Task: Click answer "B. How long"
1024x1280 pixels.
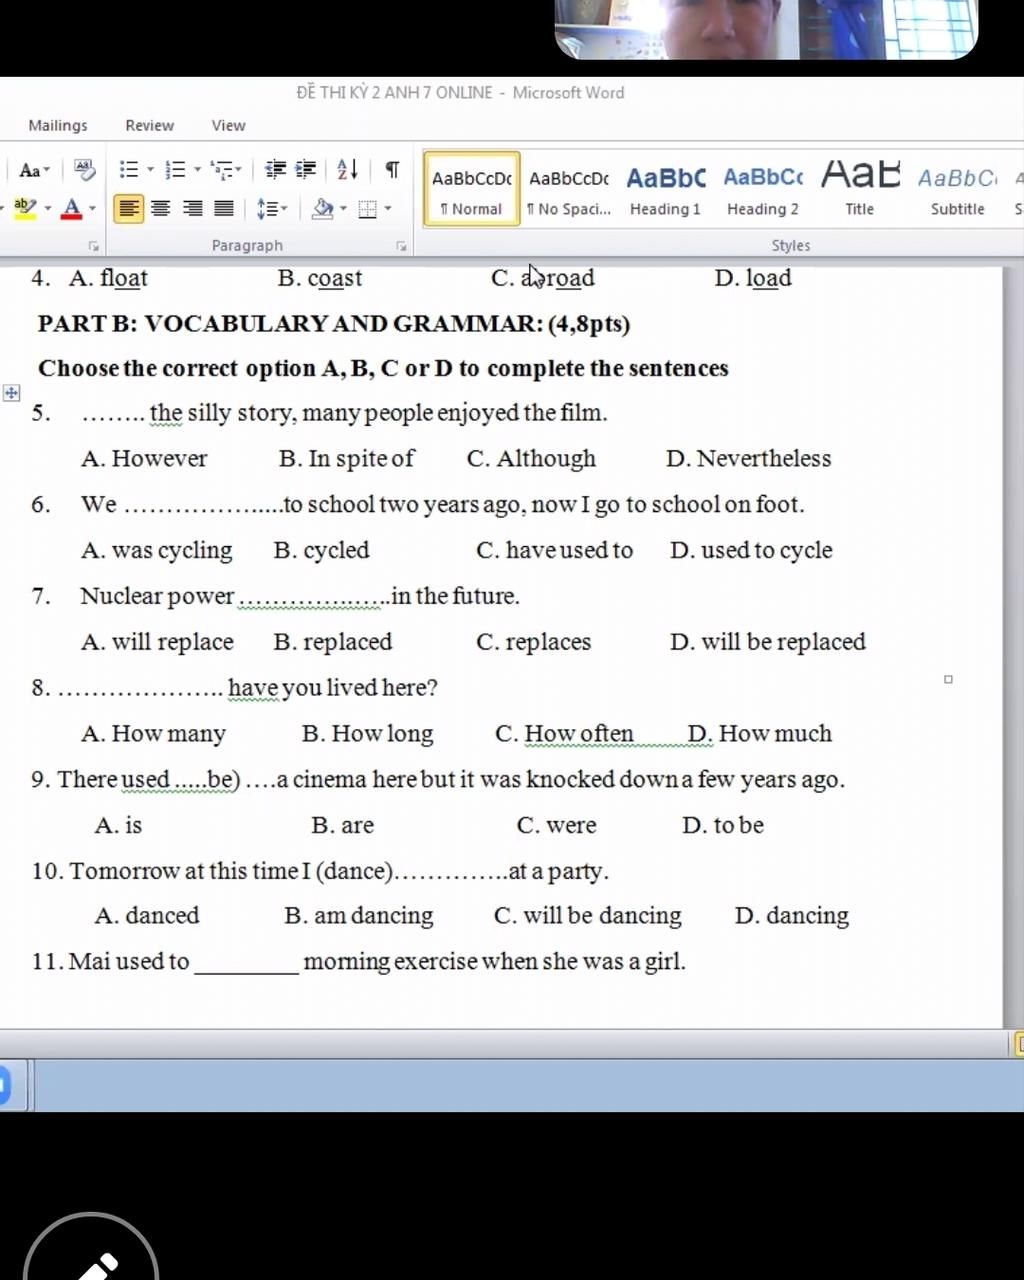Action: tap(367, 734)
